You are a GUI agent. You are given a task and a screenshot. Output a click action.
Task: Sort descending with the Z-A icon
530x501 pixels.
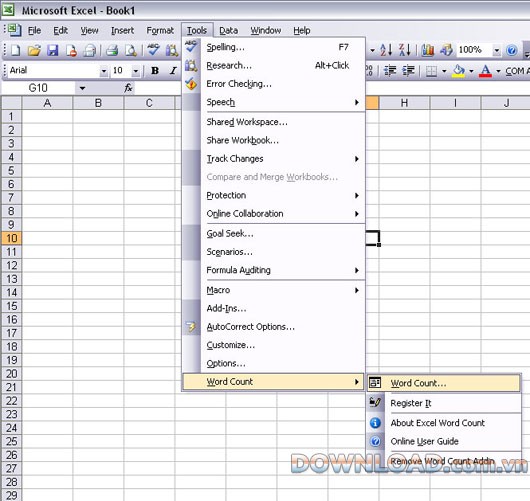click(x=405, y=50)
